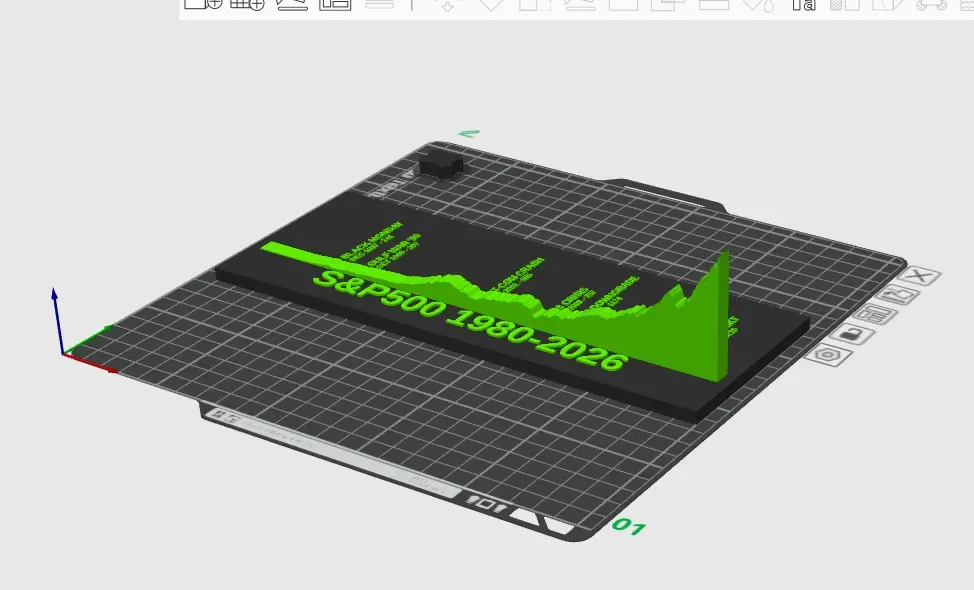Click the Add object cube icon

pyautogui.click(x=203, y=4)
